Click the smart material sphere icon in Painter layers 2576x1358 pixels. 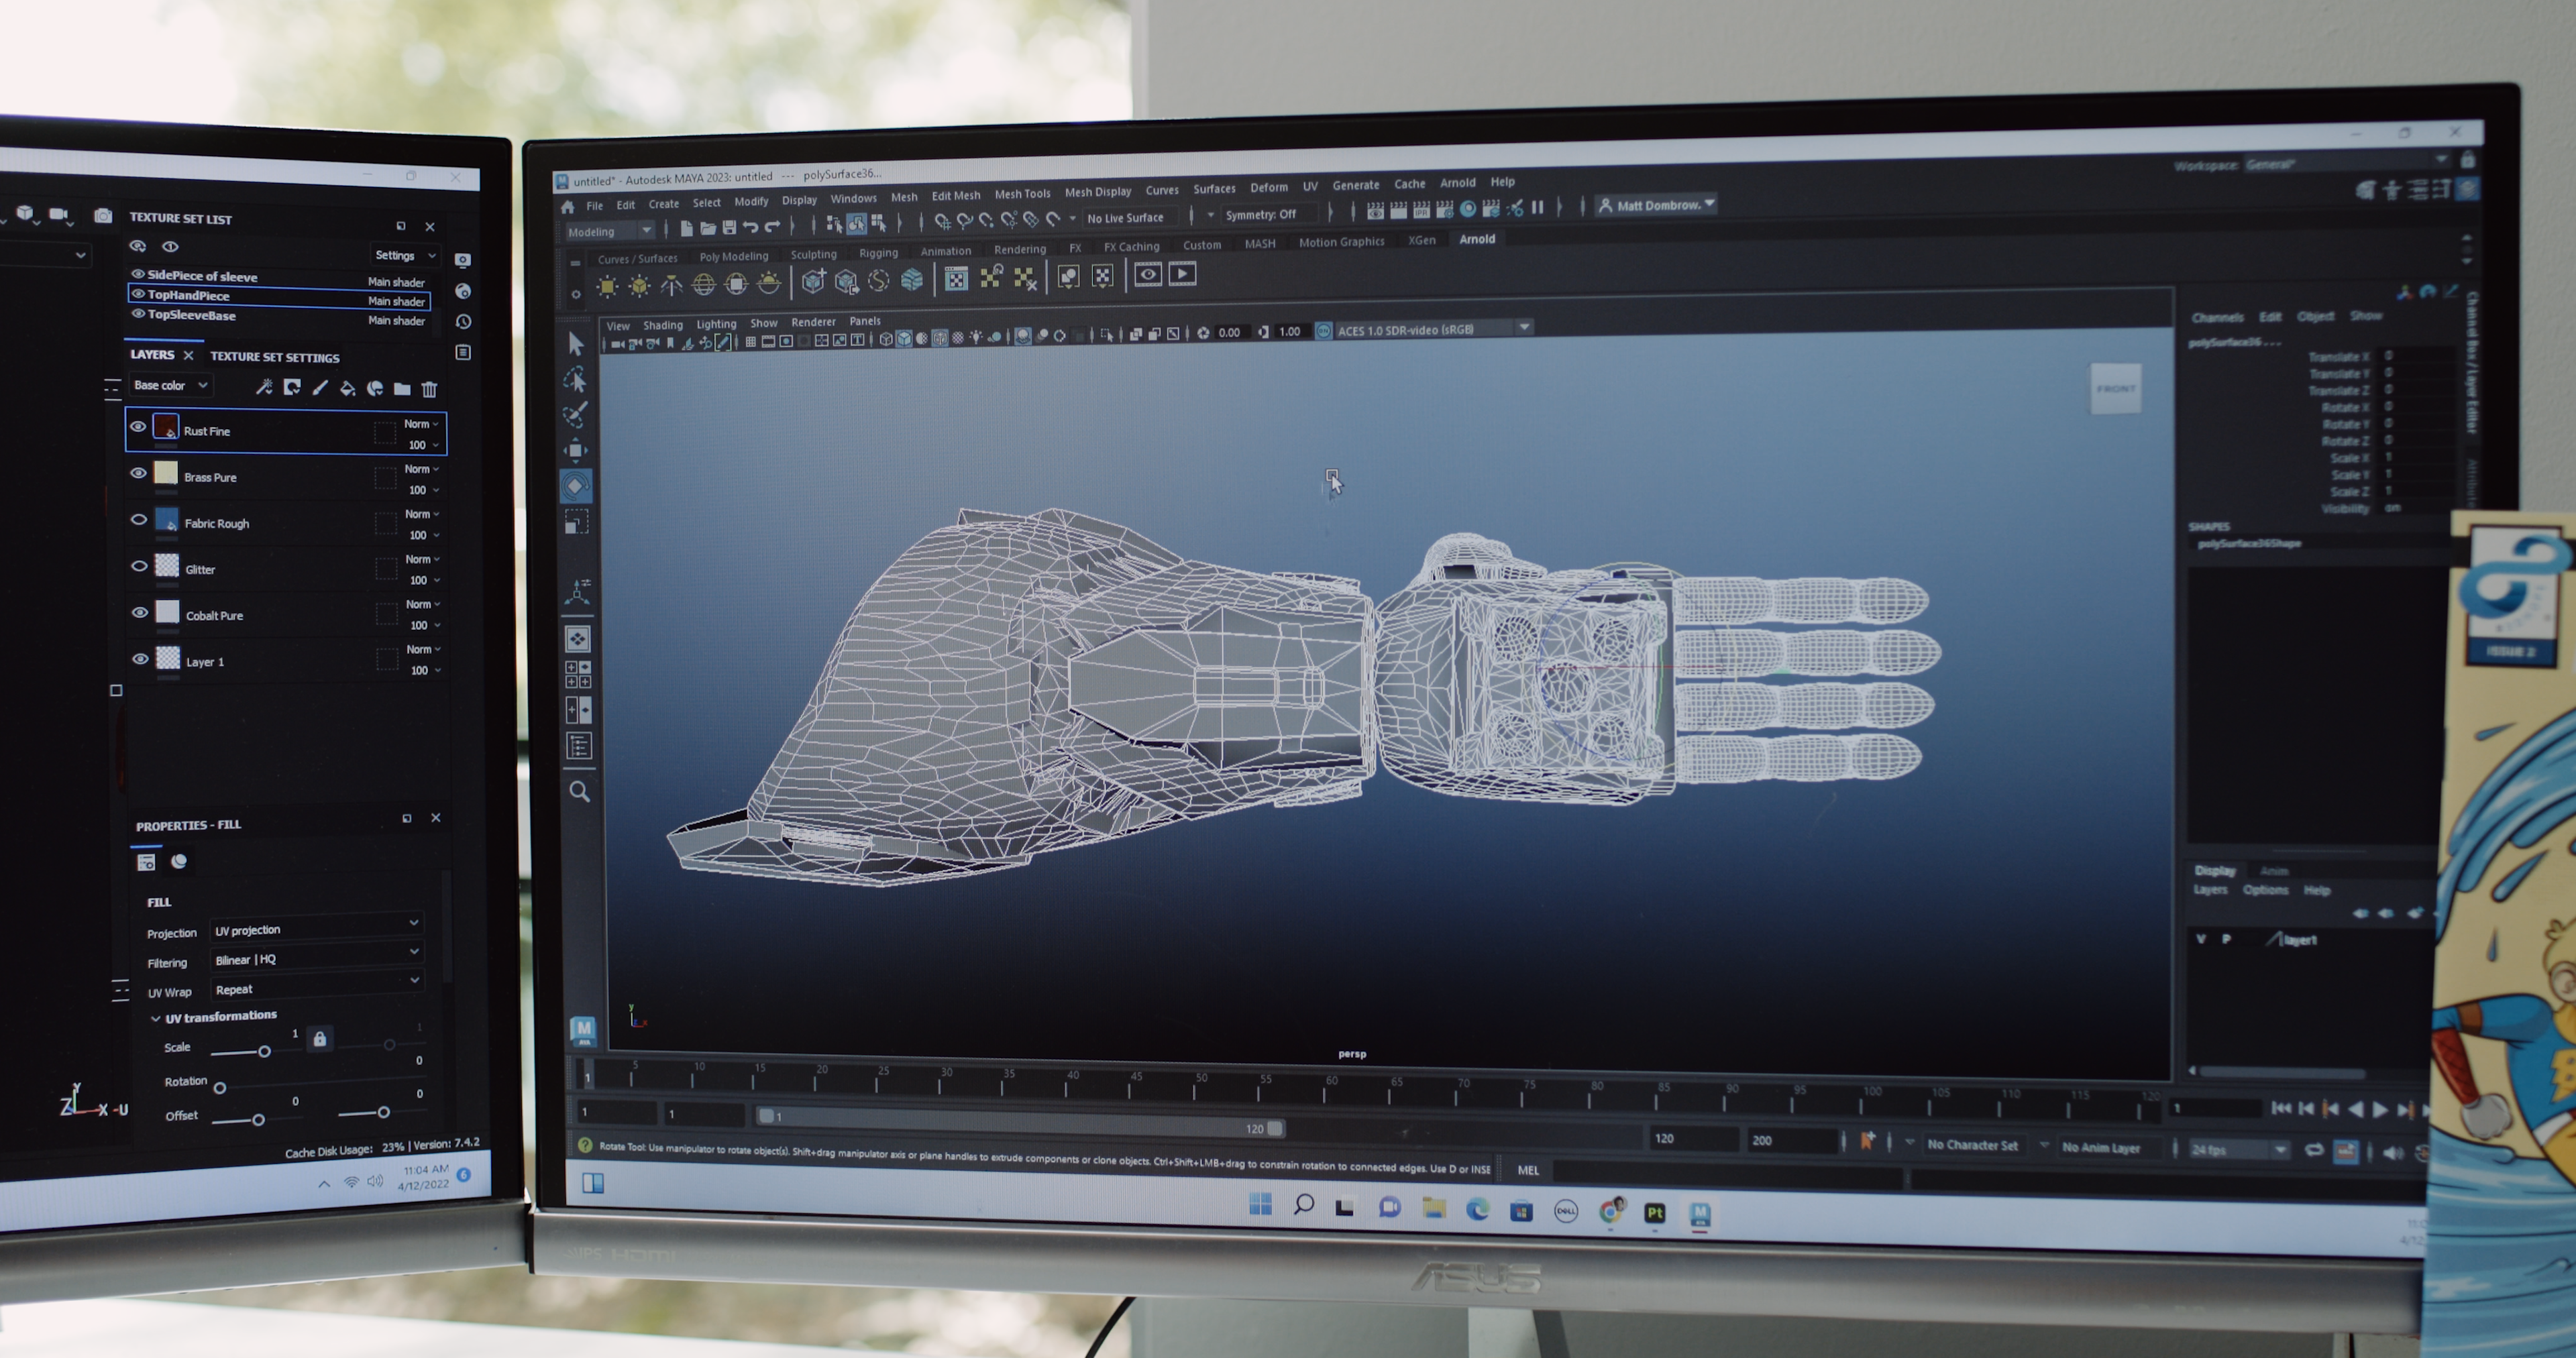coord(375,389)
